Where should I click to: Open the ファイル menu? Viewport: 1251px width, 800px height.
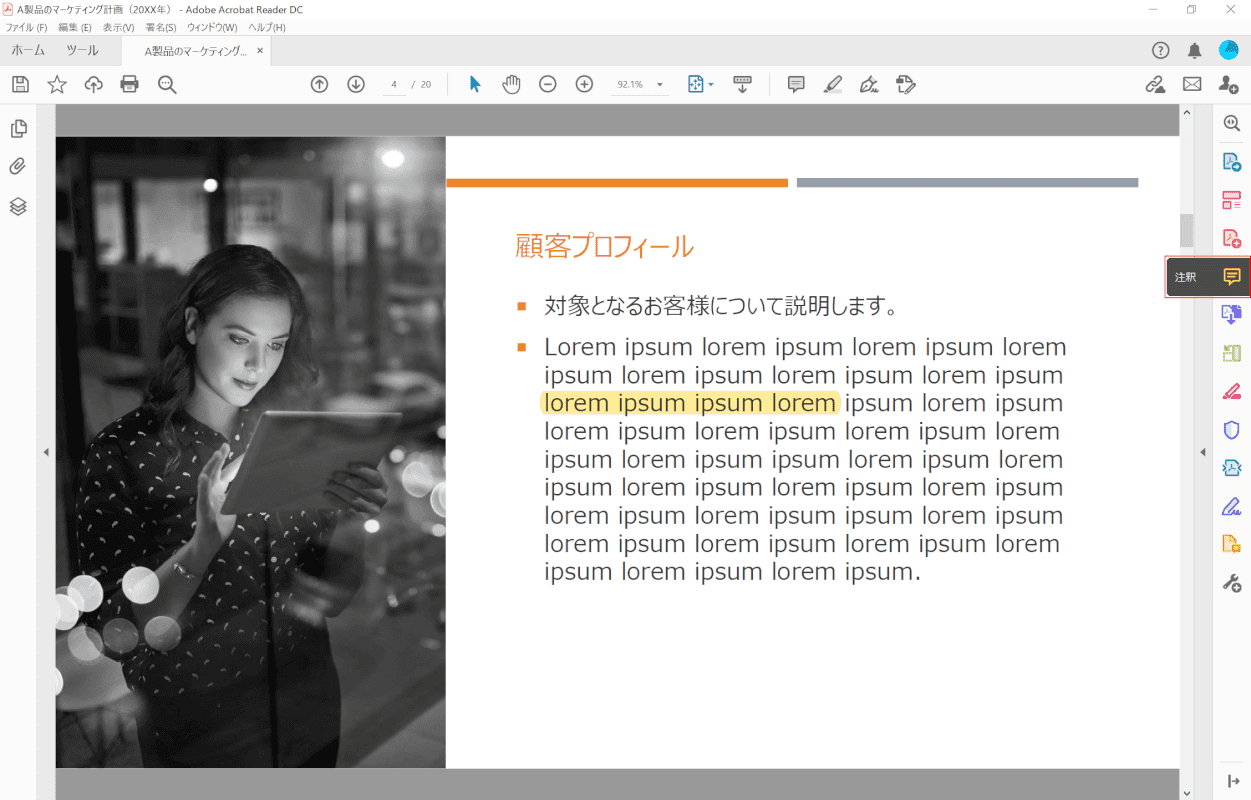click(26, 27)
